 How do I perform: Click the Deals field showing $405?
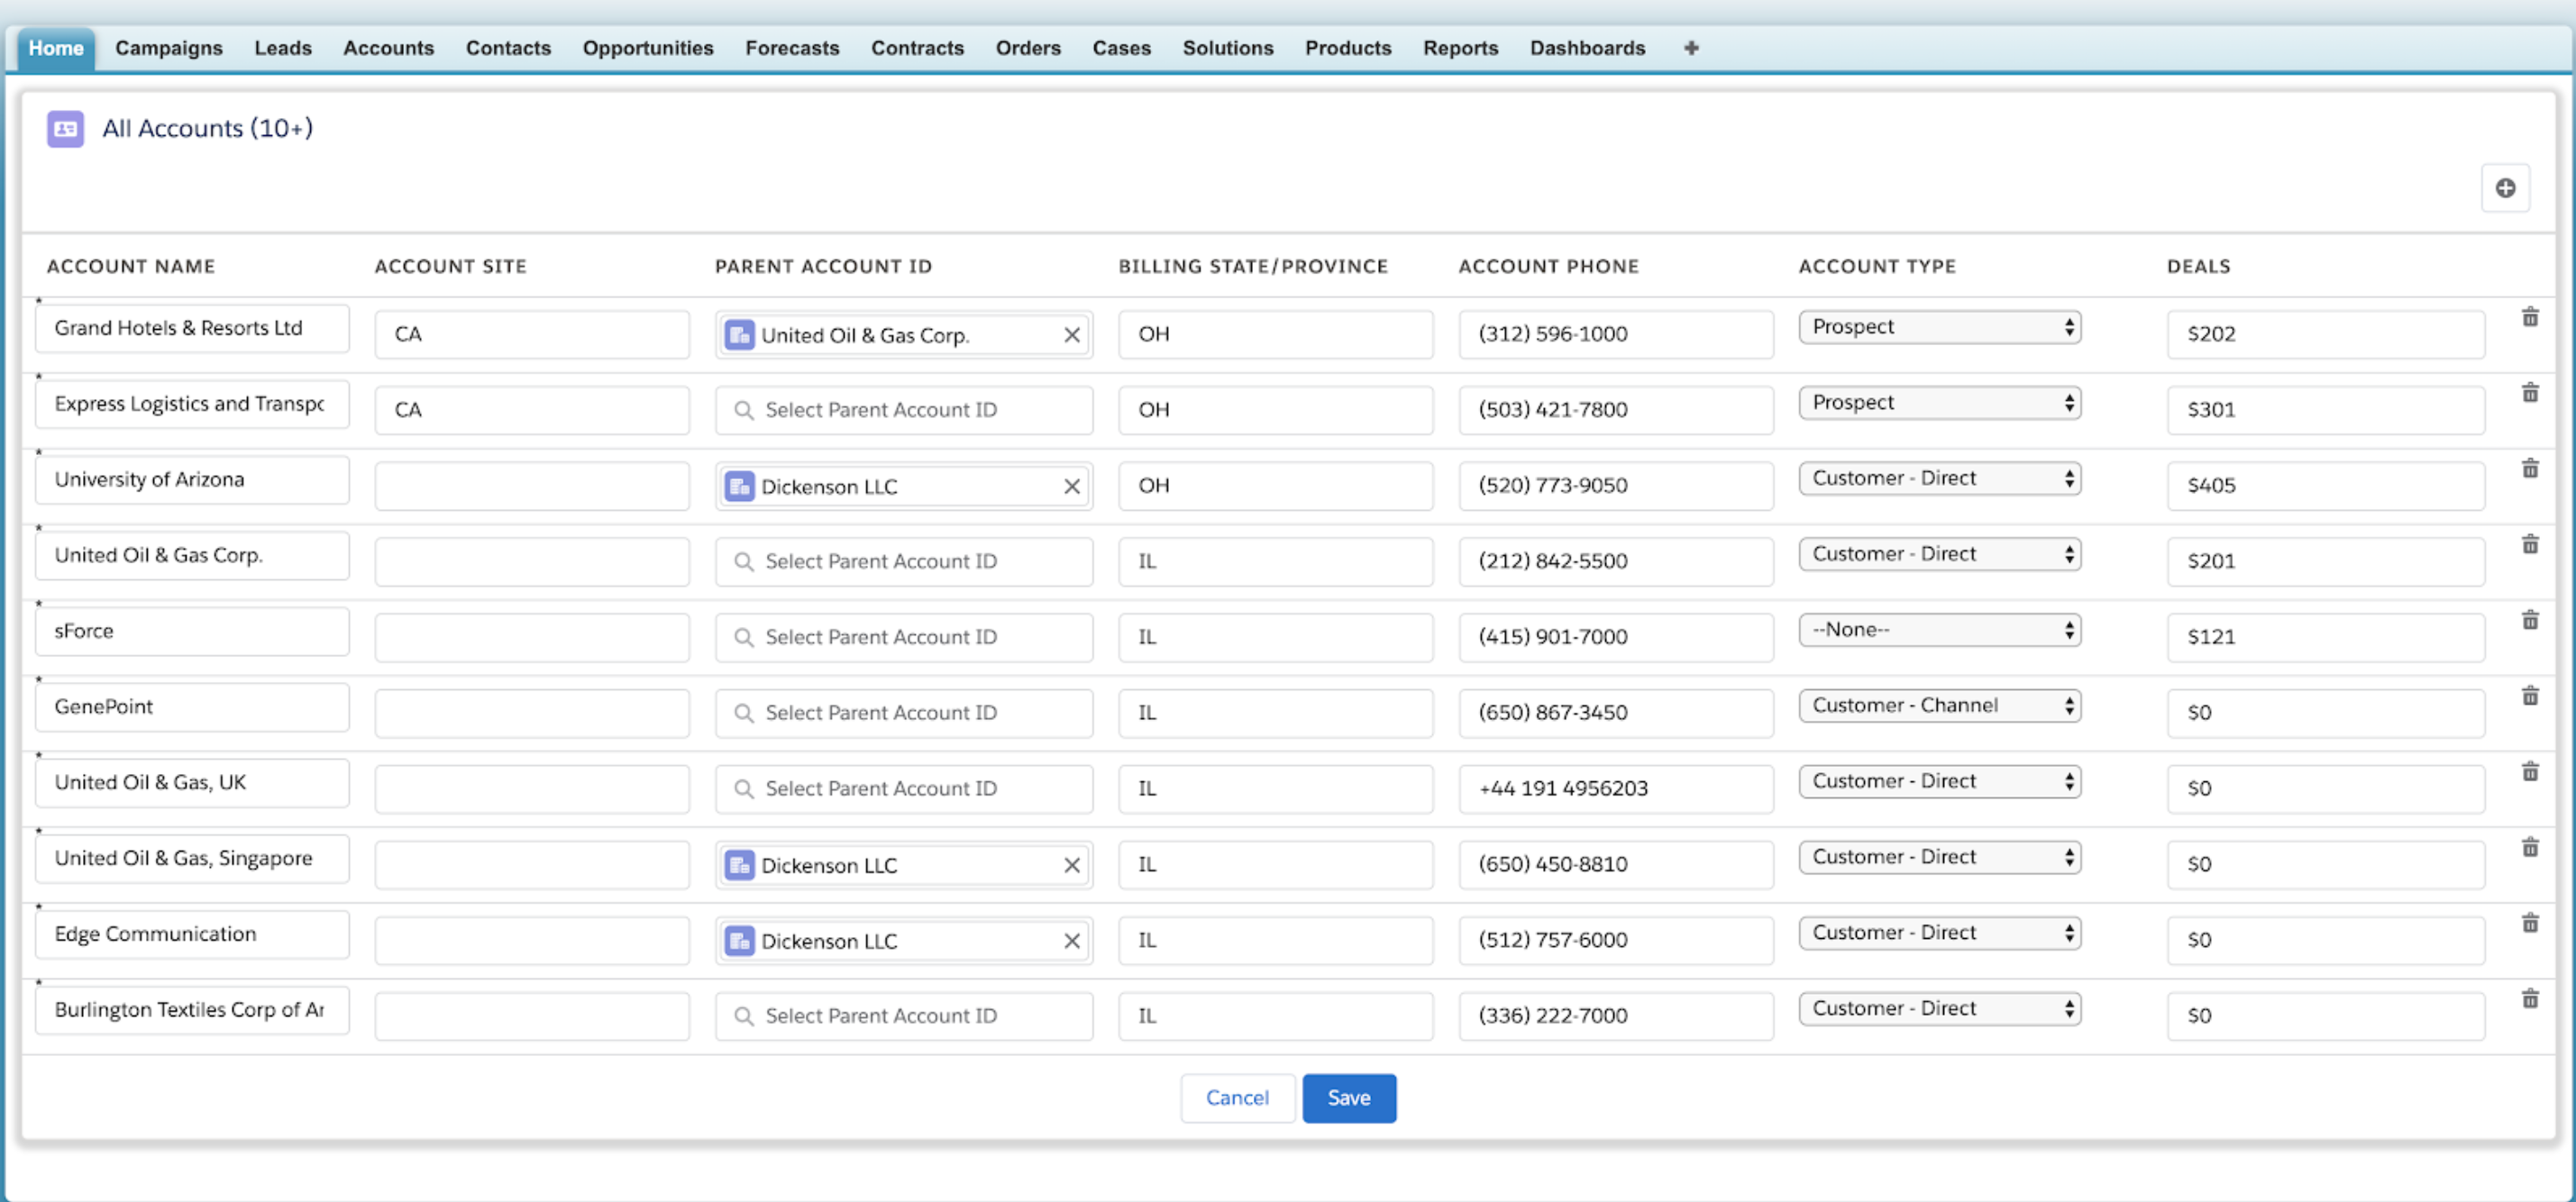coord(2324,486)
